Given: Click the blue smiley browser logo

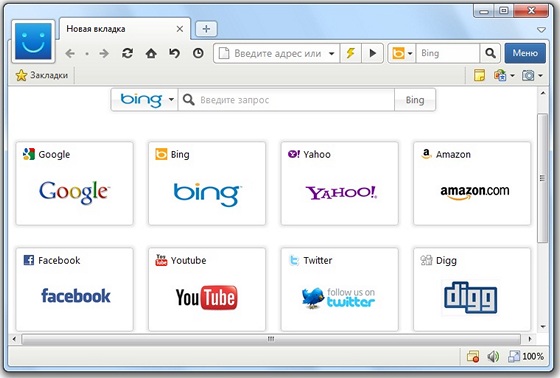Looking at the screenshot, I should pos(33,41).
